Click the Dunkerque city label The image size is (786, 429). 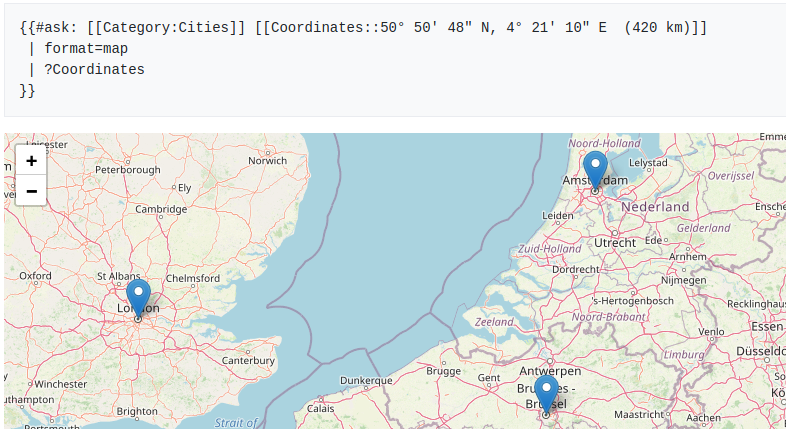click(366, 381)
